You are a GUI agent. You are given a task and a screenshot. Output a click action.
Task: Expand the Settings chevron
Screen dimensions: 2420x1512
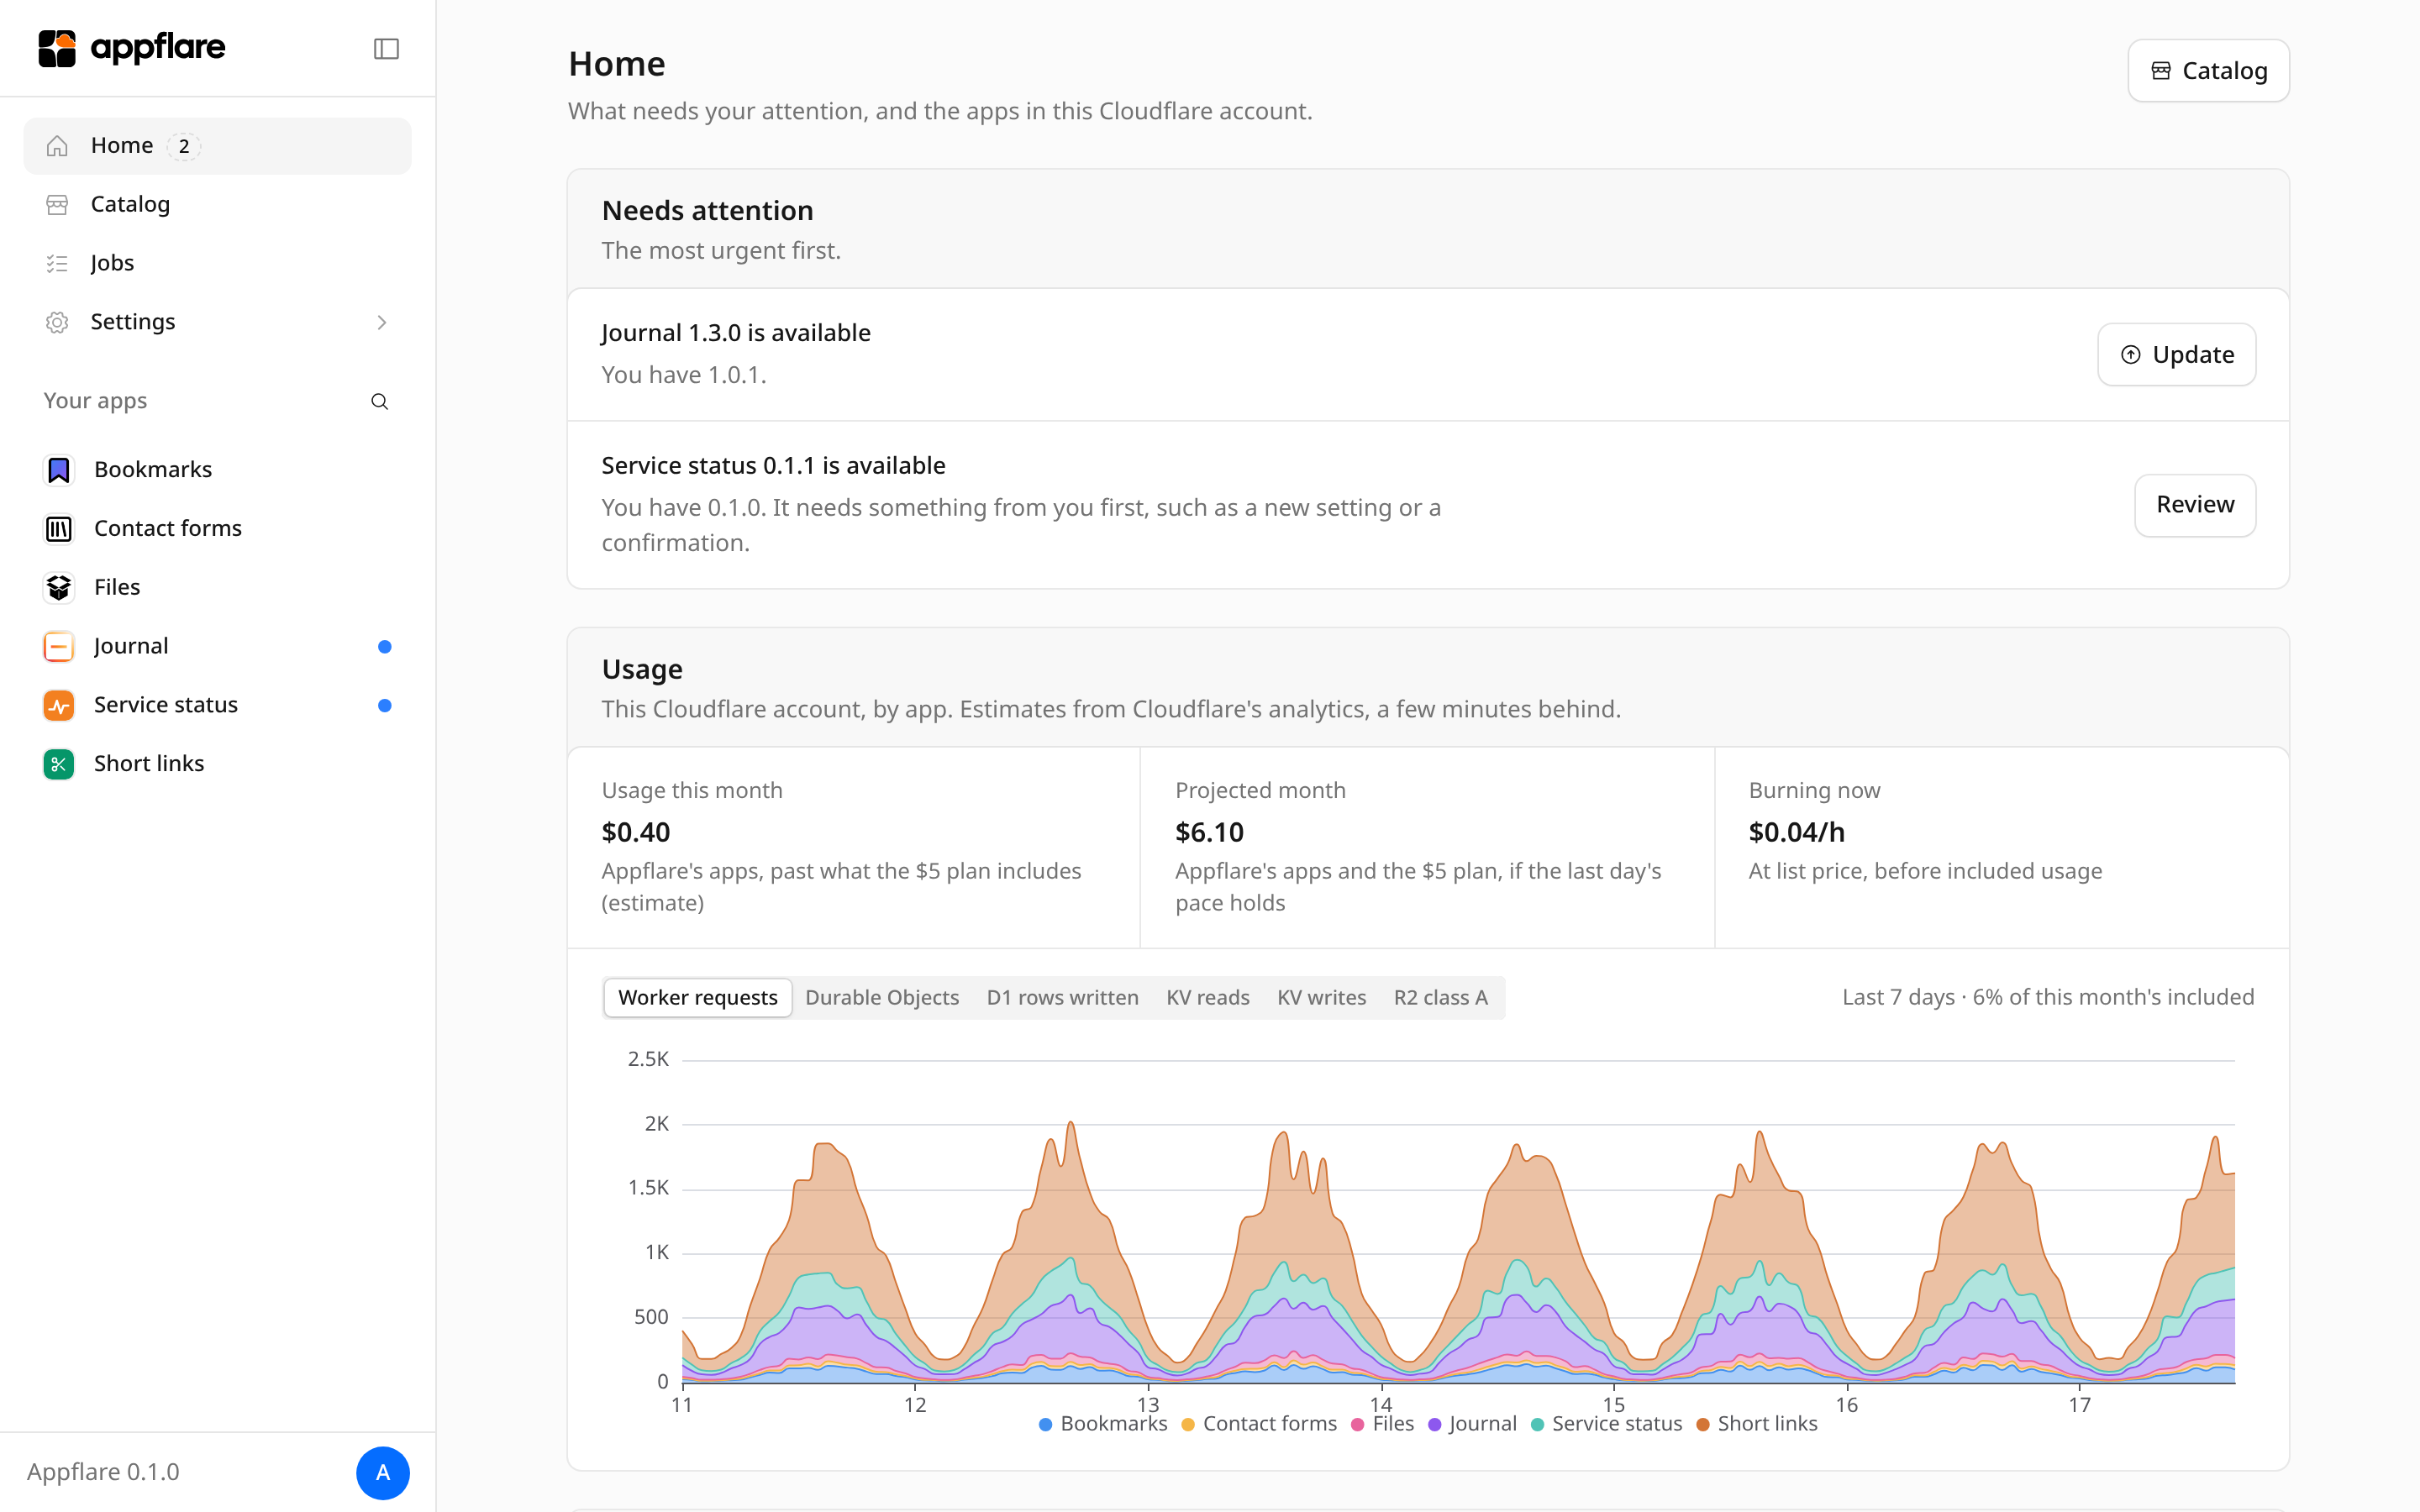381,322
